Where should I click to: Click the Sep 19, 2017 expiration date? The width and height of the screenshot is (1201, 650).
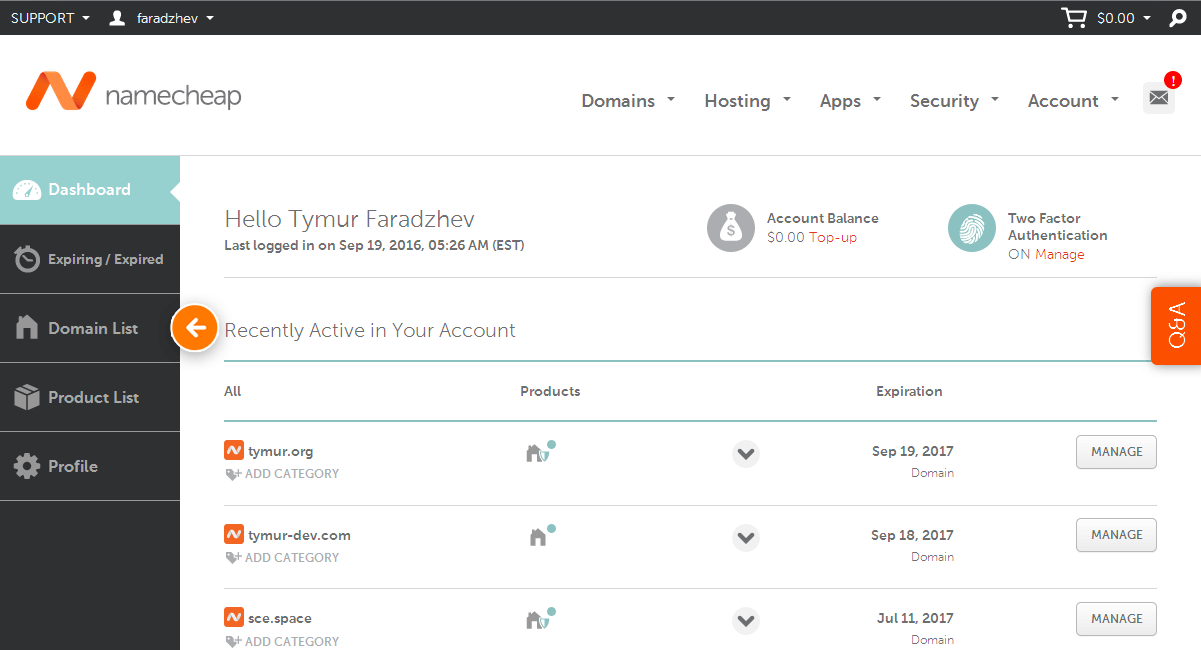click(913, 451)
